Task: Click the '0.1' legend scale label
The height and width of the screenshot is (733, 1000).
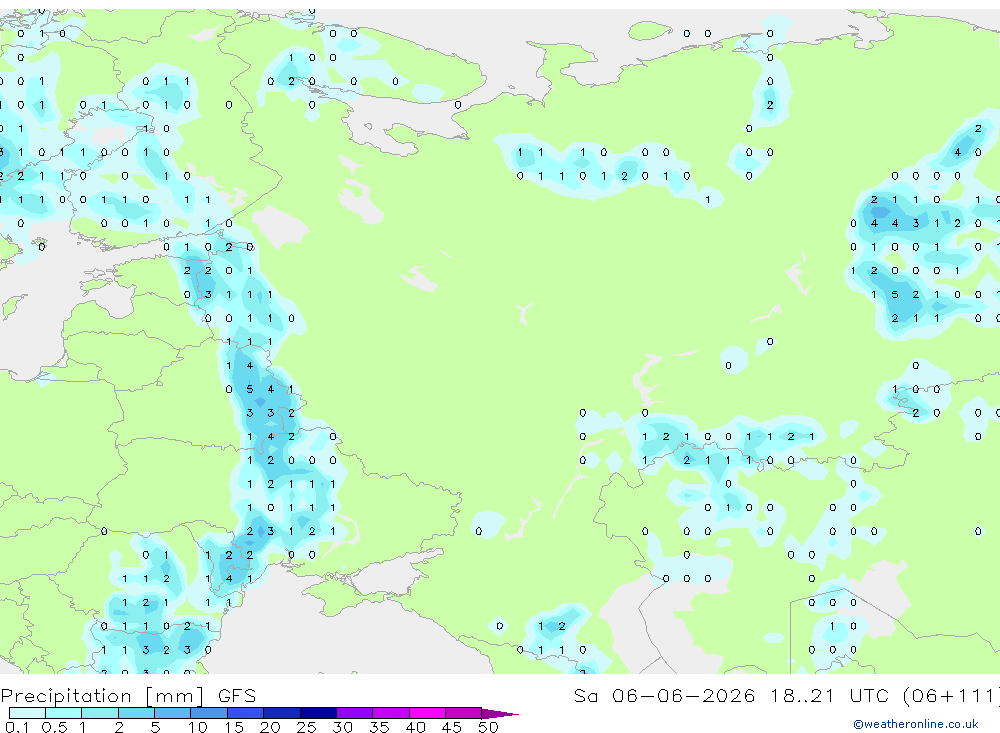Action: [x=17, y=727]
